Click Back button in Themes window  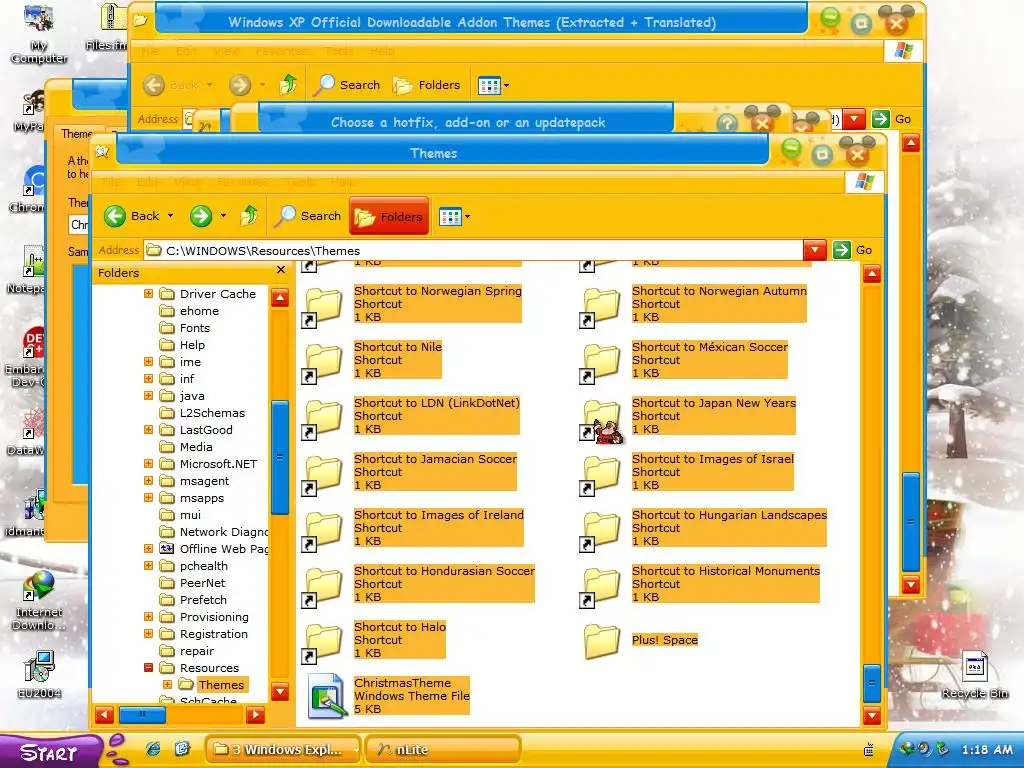pyautogui.click(x=132, y=216)
